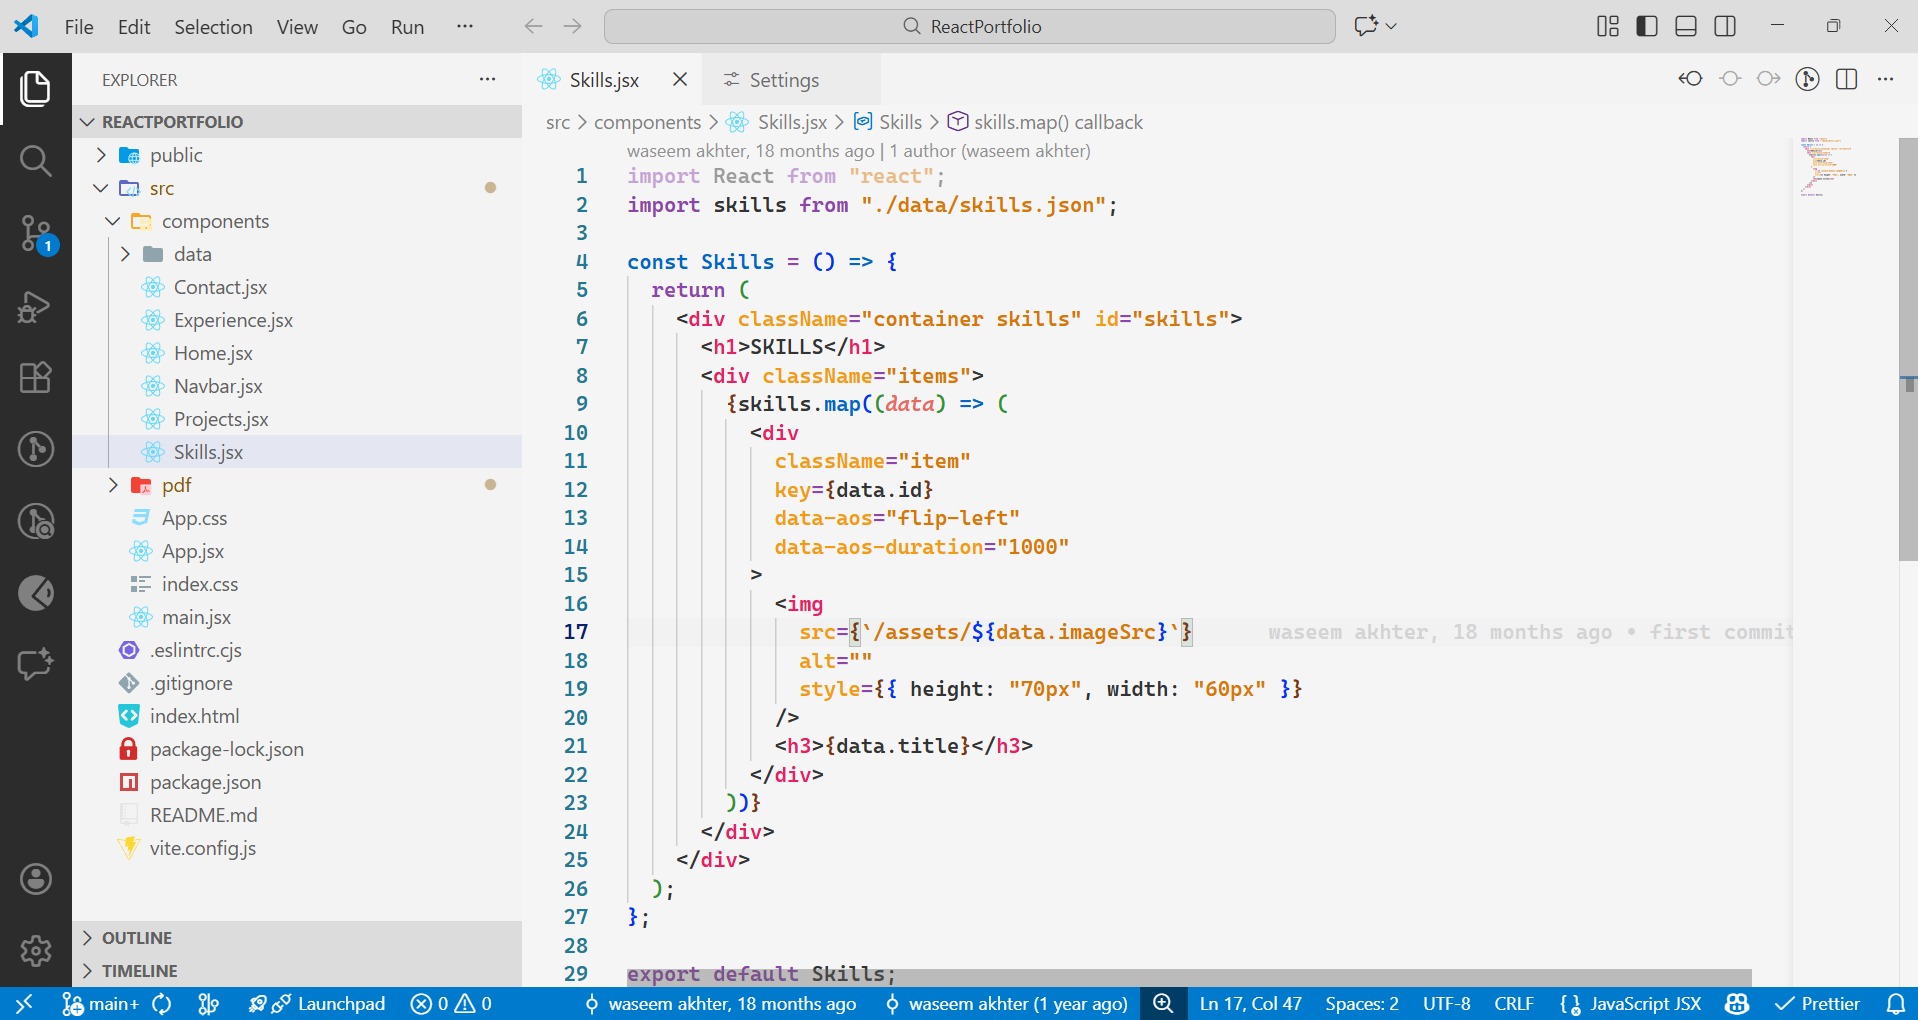Open the Search view

coord(36,160)
